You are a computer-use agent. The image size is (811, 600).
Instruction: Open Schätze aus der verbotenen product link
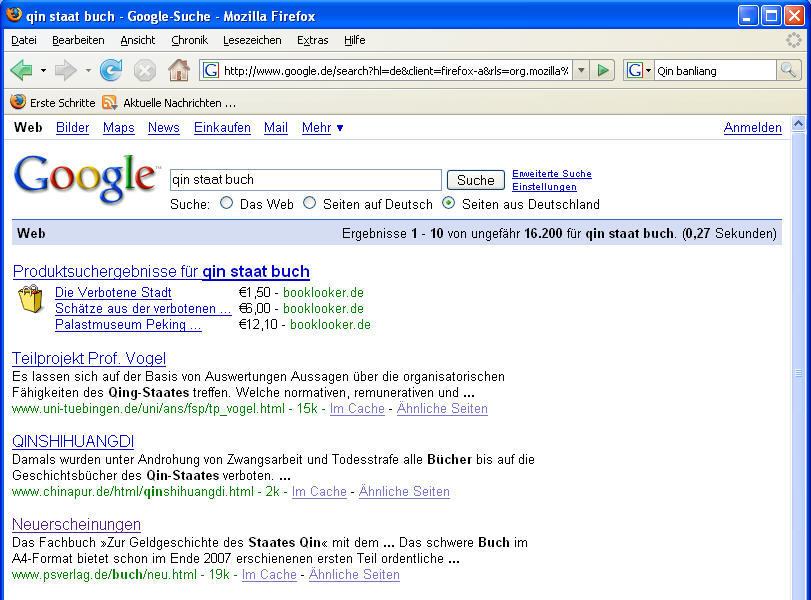[x=143, y=308]
